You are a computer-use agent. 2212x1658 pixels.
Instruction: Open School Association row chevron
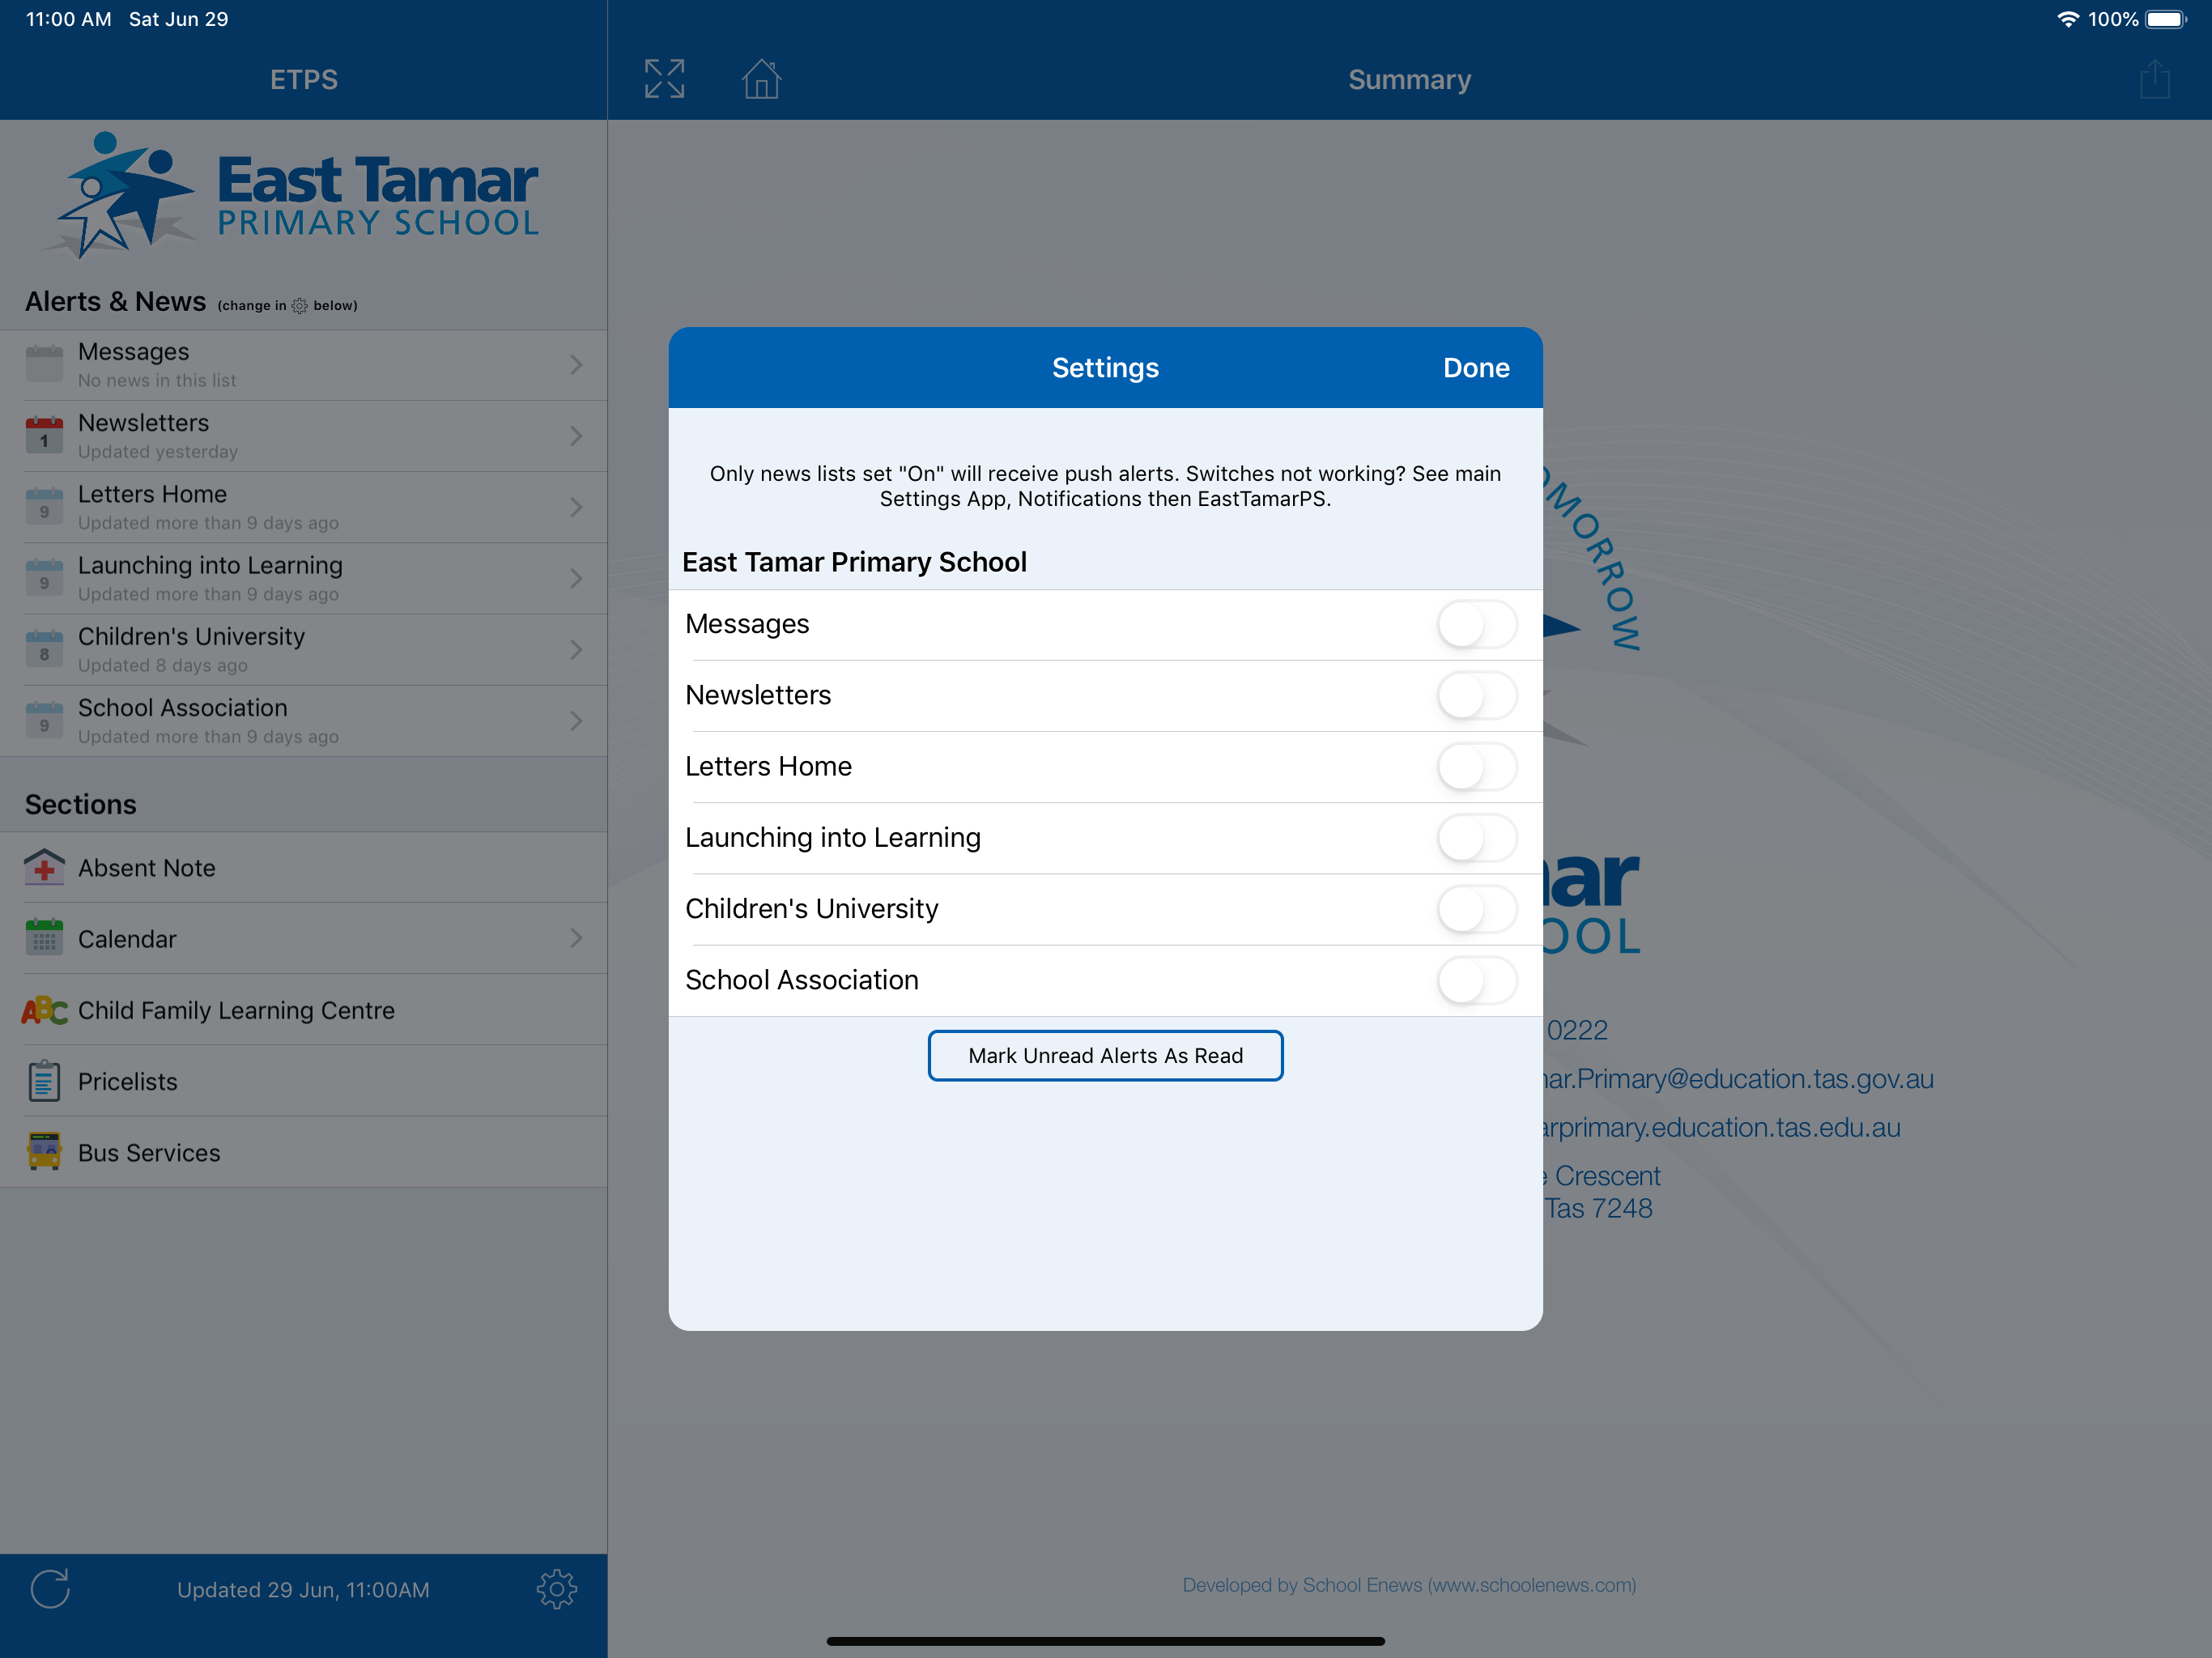[576, 721]
